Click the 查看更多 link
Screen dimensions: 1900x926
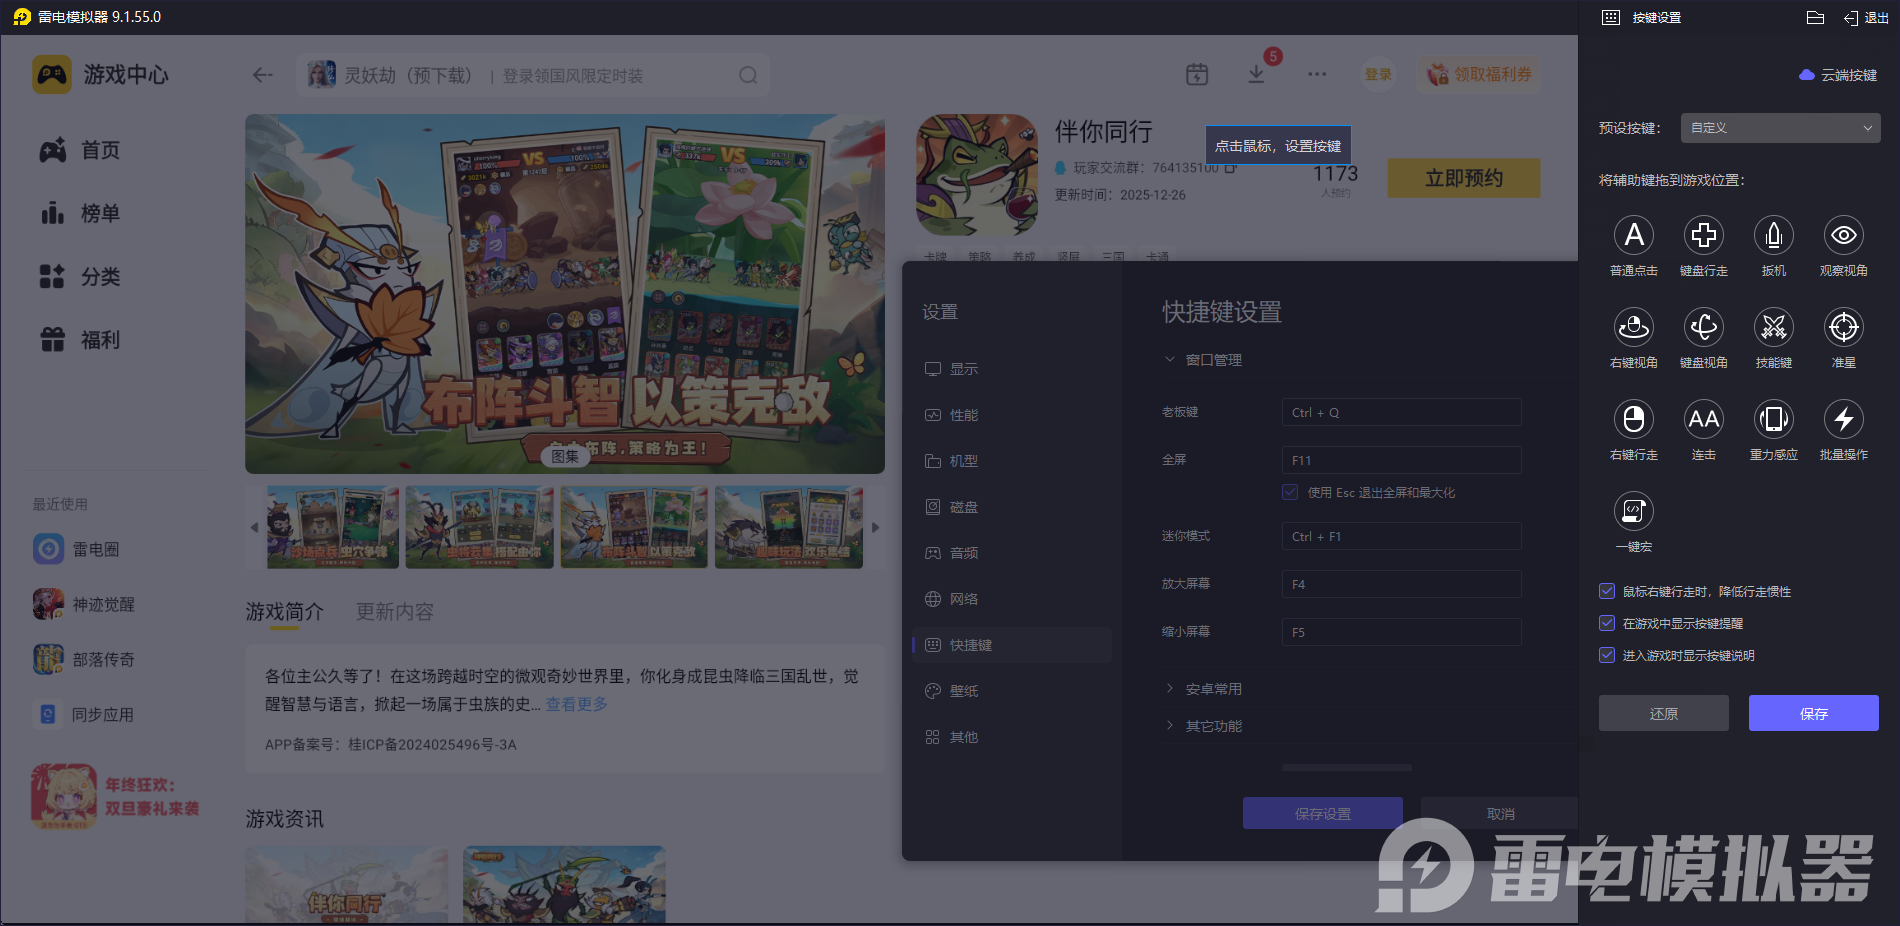[577, 704]
